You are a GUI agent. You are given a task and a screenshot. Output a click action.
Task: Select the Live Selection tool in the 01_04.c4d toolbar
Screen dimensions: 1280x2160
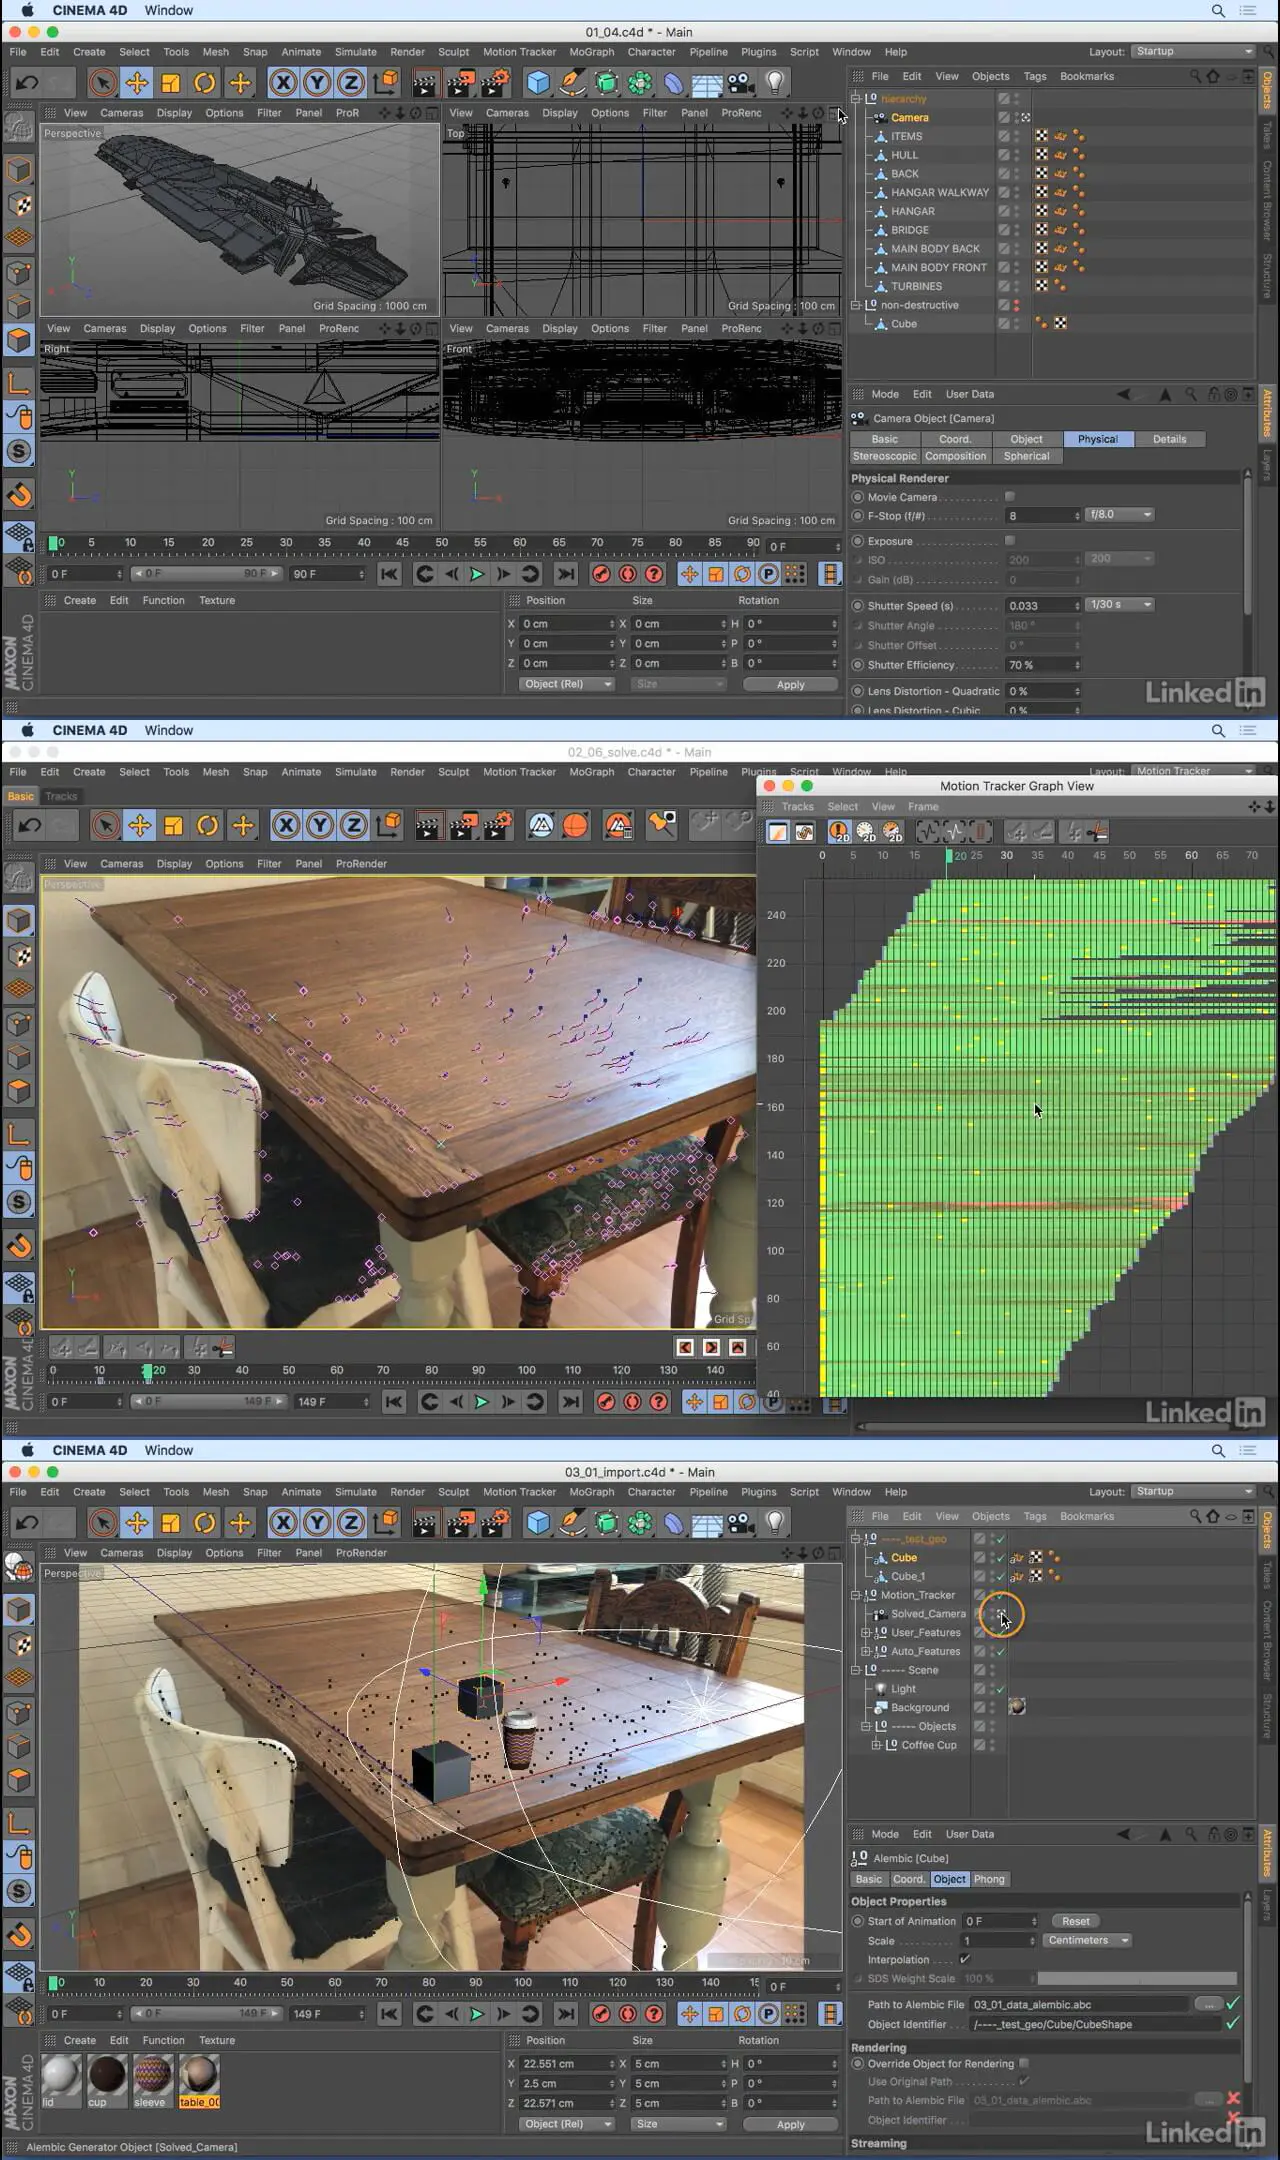[x=102, y=82]
